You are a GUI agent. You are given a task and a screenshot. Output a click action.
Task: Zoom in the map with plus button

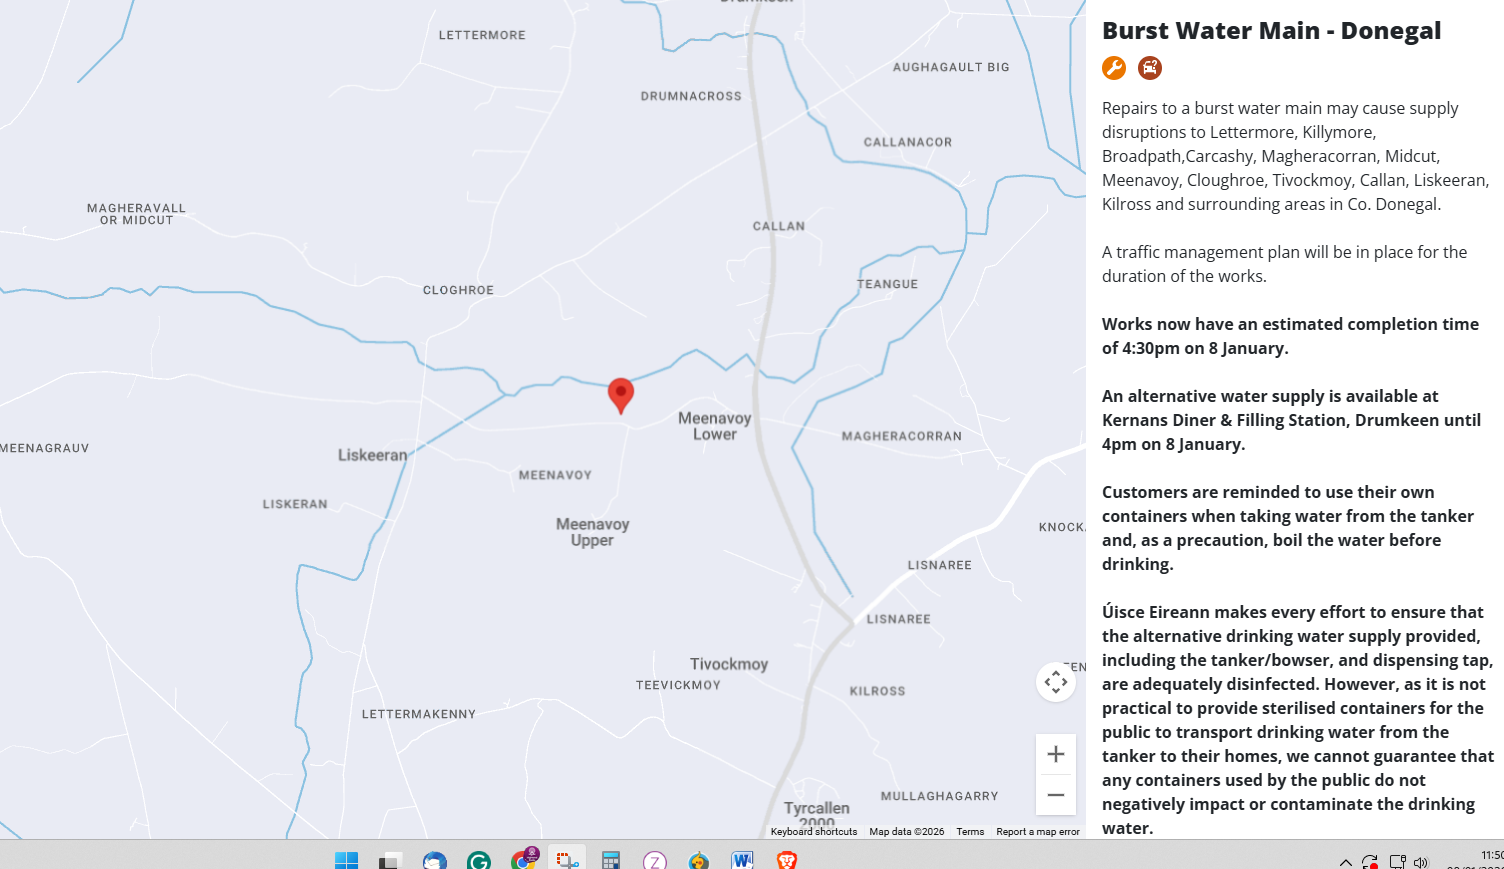tap(1055, 754)
